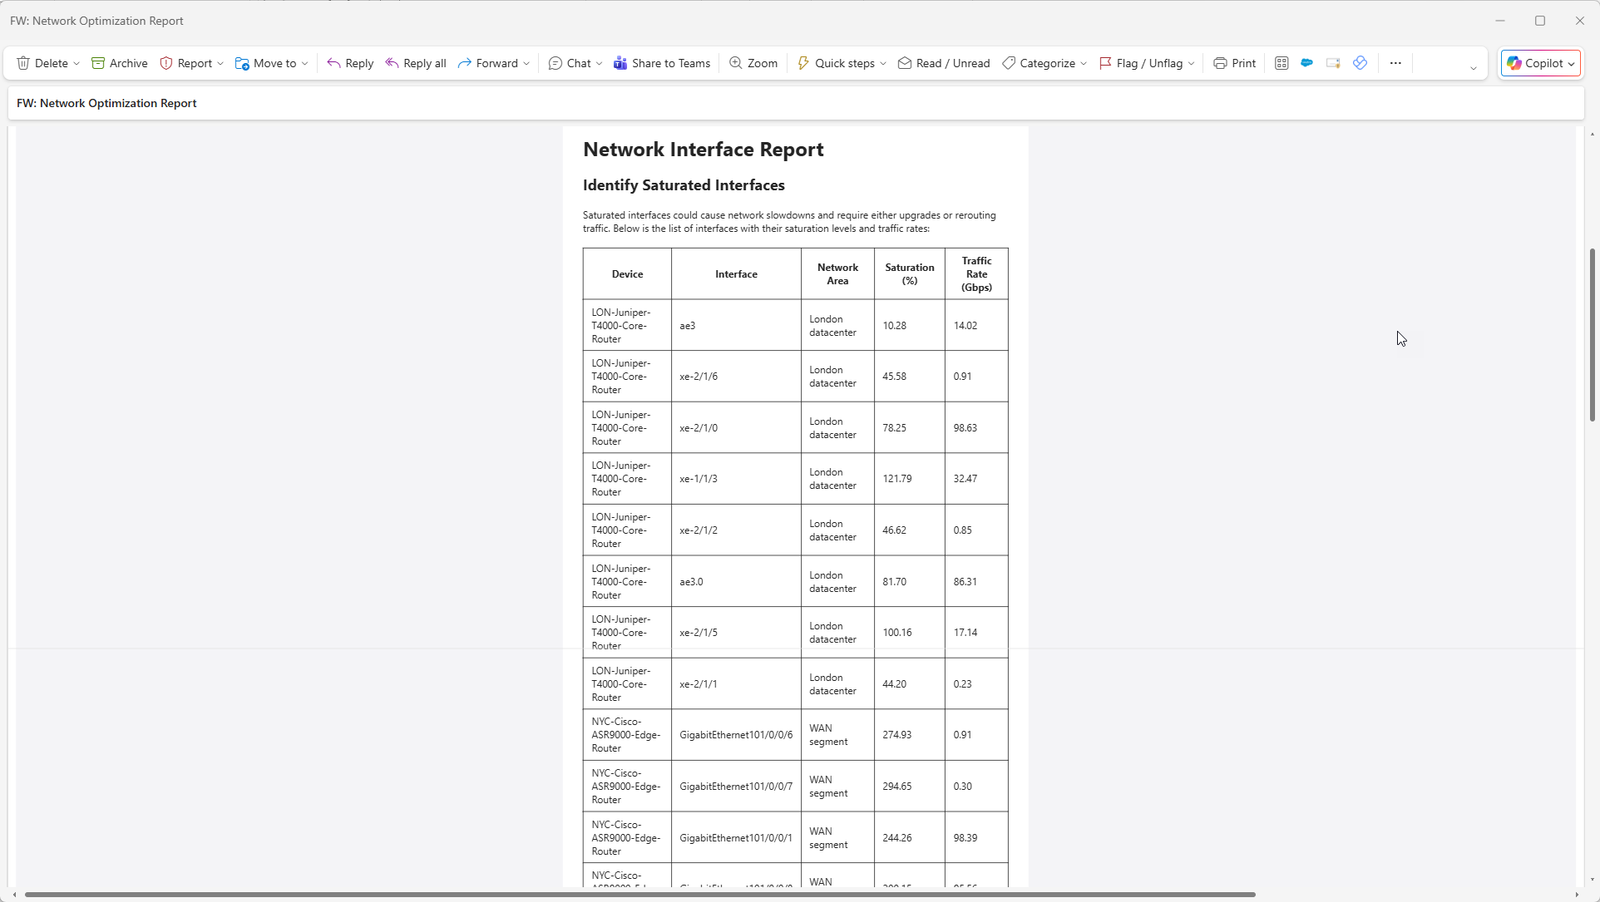Select the GigabitEthernet101/0/0/6 cell
The width and height of the screenshot is (1600, 902).
[x=736, y=735]
